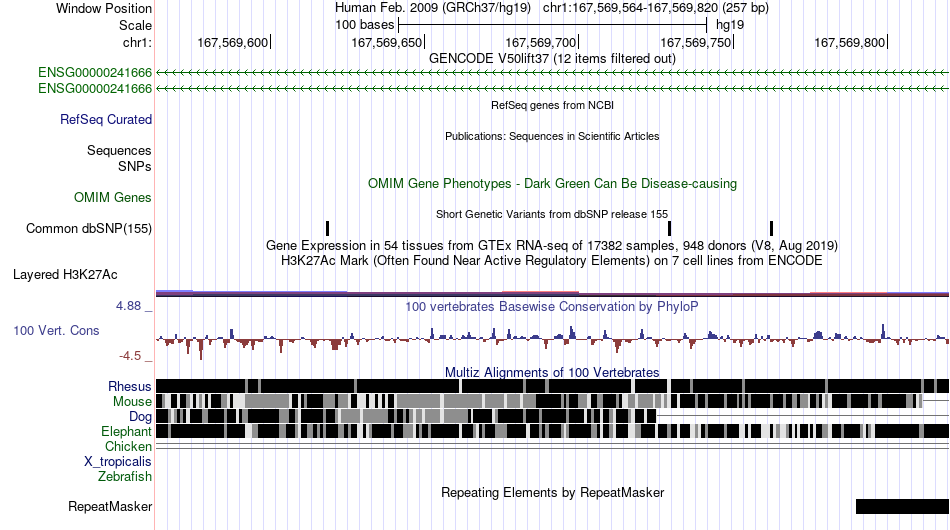
Task: Click the RepeatMasker track label
Action: pyautogui.click(x=110, y=506)
